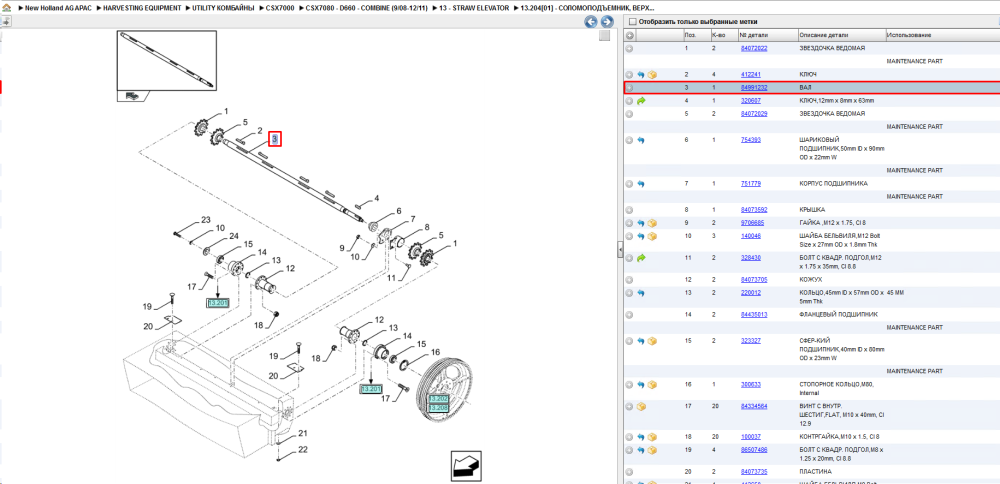
Task: Open the yellow box icon on the 323327 row
Action: coord(652,341)
